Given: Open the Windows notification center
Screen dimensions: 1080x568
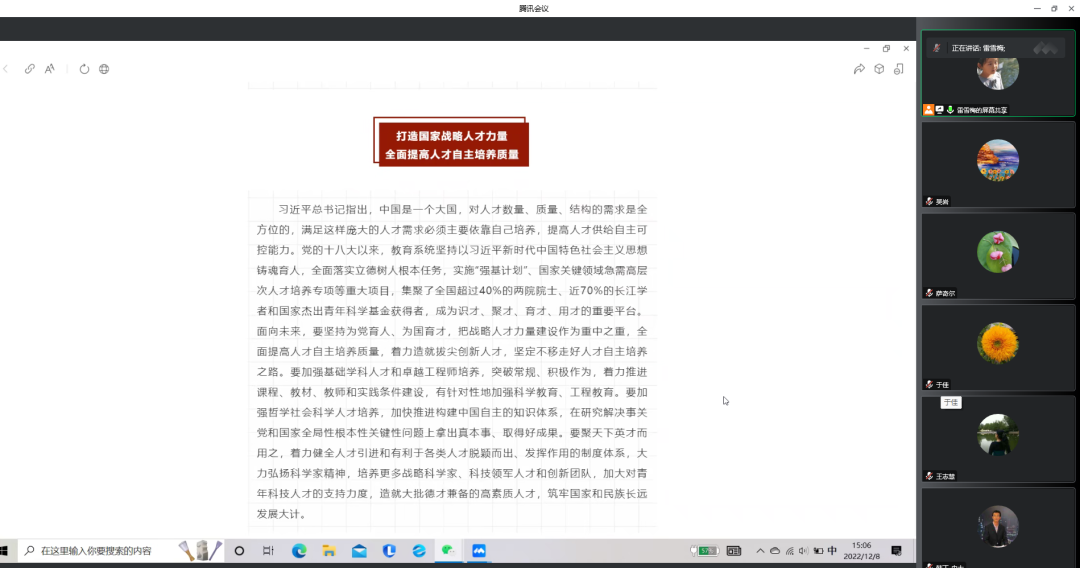Looking at the screenshot, I should [896, 551].
